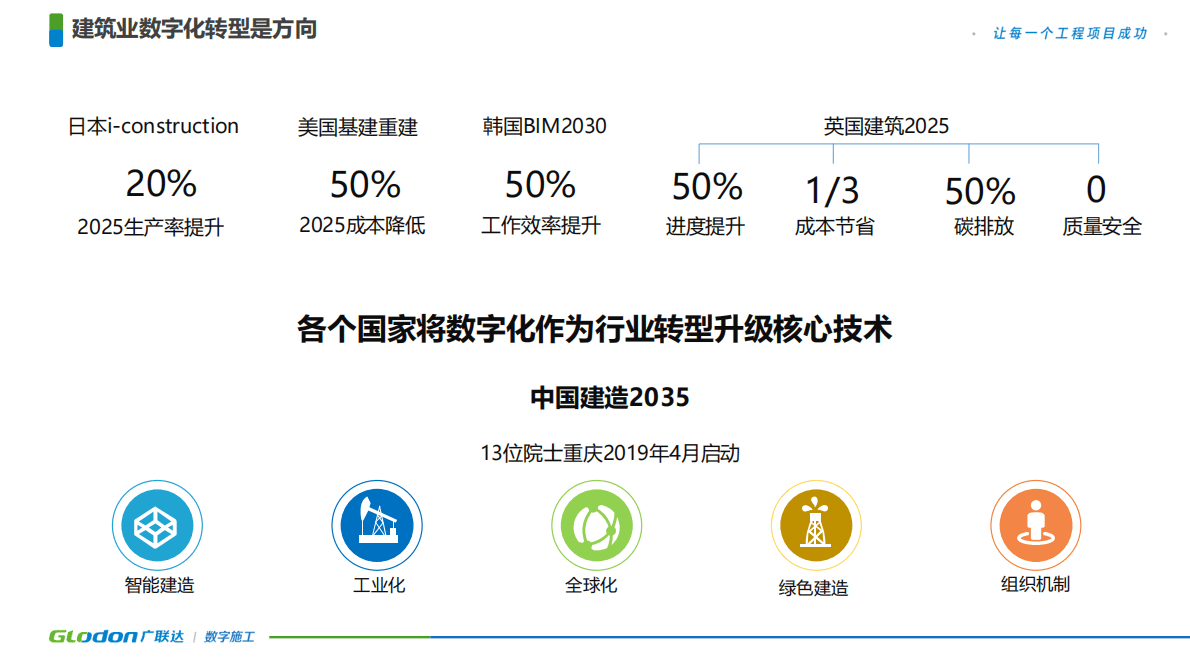Click the 日本i-construction heading

[153, 127]
